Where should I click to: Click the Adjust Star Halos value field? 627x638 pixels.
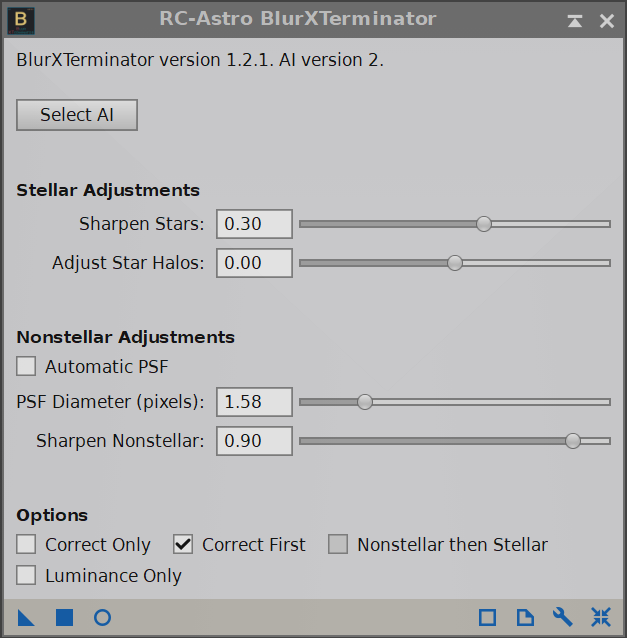click(x=254, y=263)
